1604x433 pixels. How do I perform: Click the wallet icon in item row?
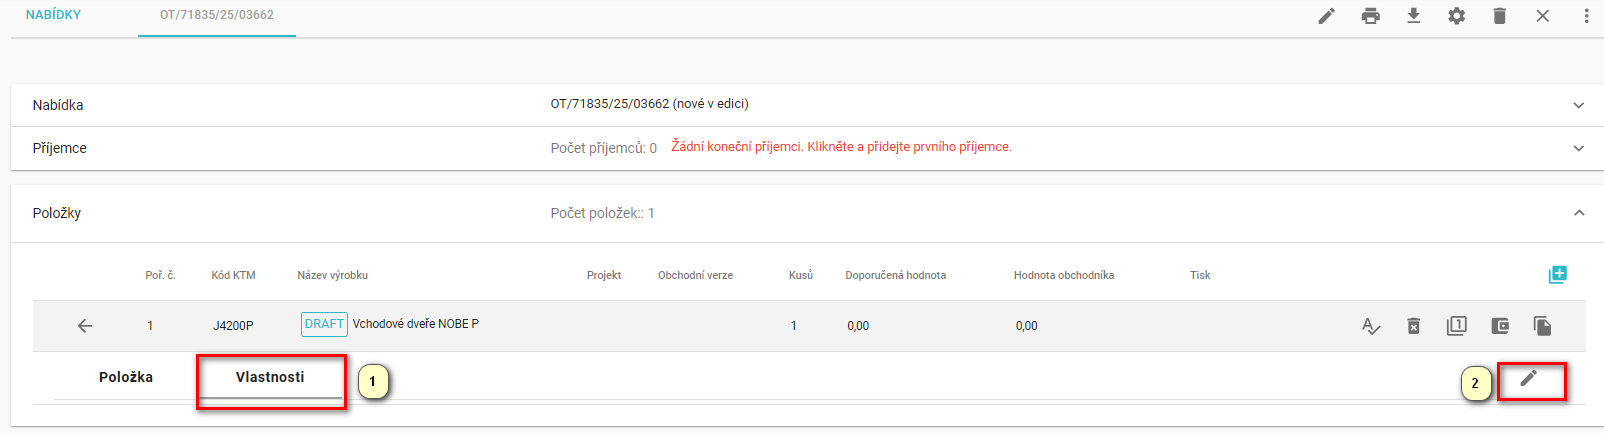[1499, 326]
